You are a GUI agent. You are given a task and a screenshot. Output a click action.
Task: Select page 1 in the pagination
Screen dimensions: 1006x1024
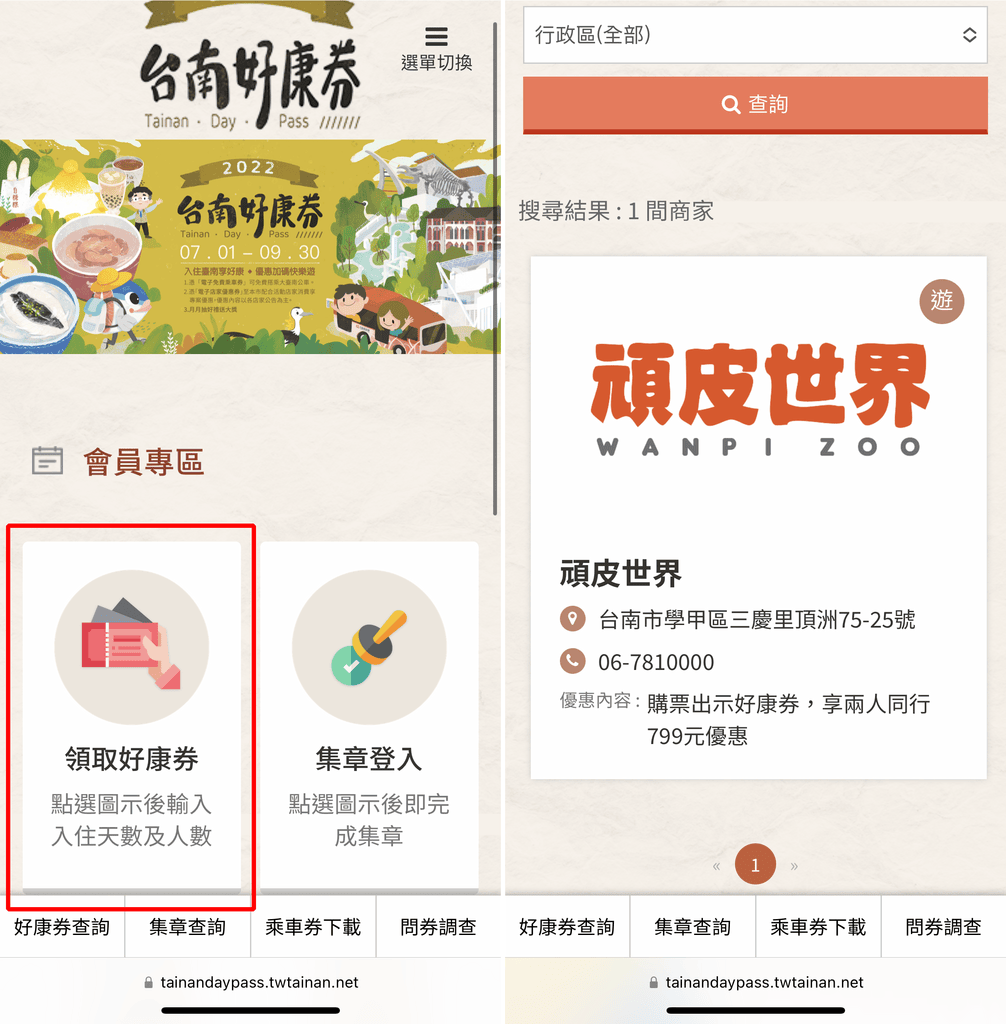pos(755,865)
